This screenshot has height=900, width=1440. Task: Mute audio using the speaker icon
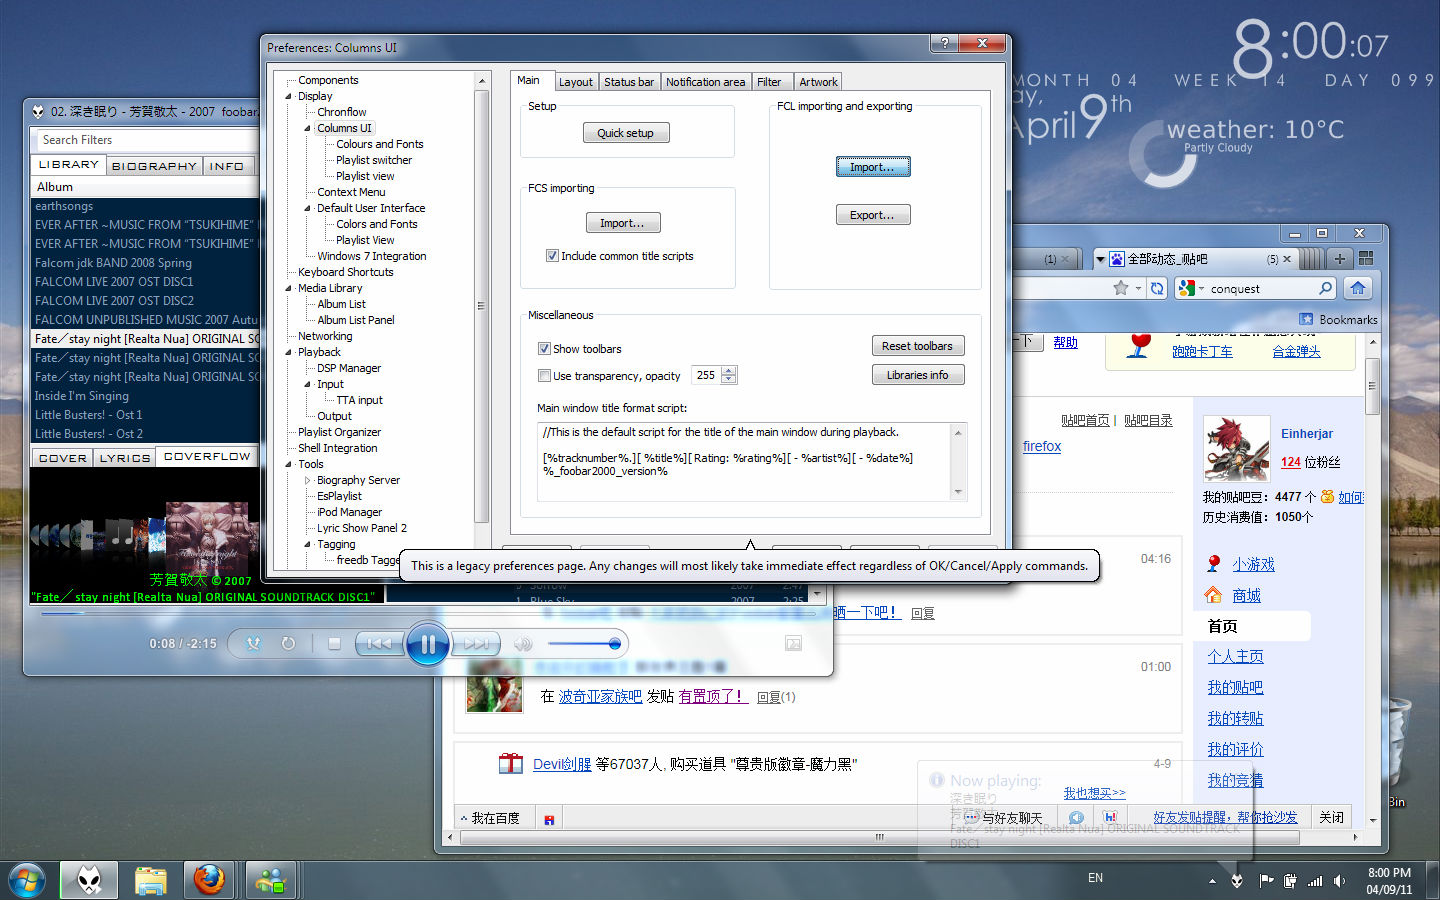[x=523, y=644]
